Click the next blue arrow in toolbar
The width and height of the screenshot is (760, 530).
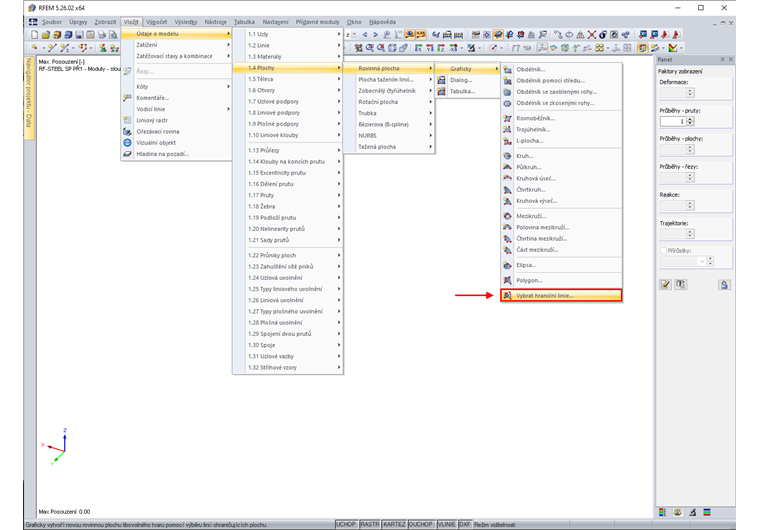click(375, 35)
